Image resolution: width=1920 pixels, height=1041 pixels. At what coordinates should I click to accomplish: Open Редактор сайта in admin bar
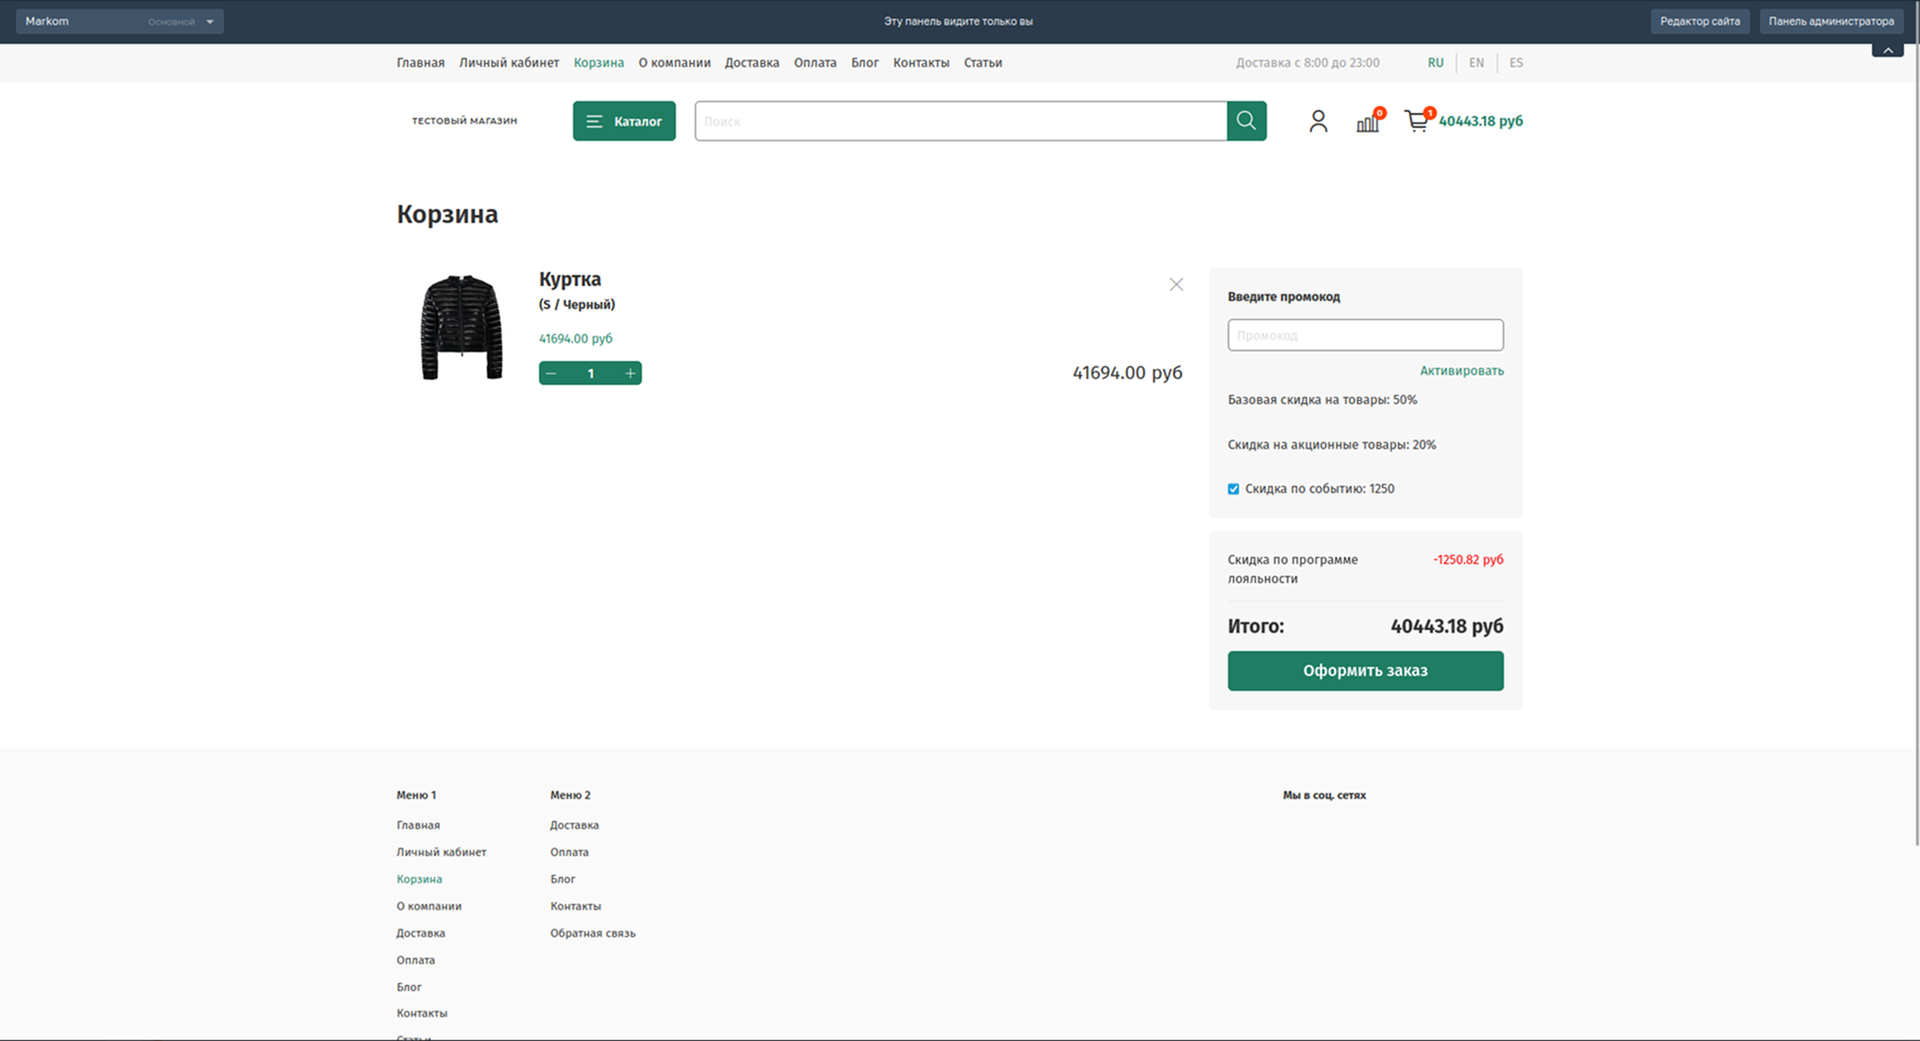click(x=1699, y=21)
